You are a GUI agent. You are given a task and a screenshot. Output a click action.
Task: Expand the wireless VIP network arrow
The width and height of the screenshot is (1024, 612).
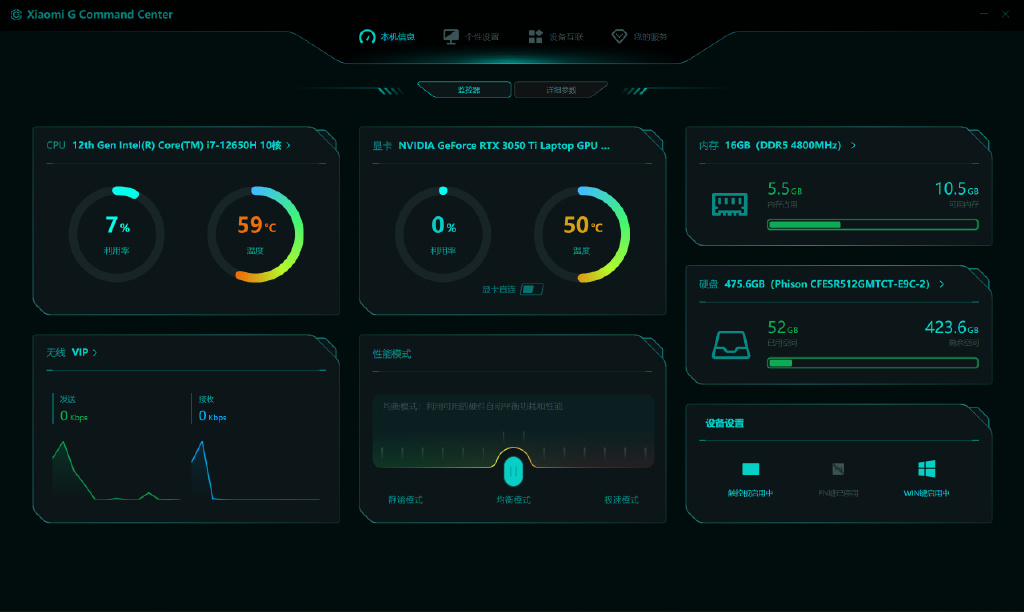click(95, 353)
